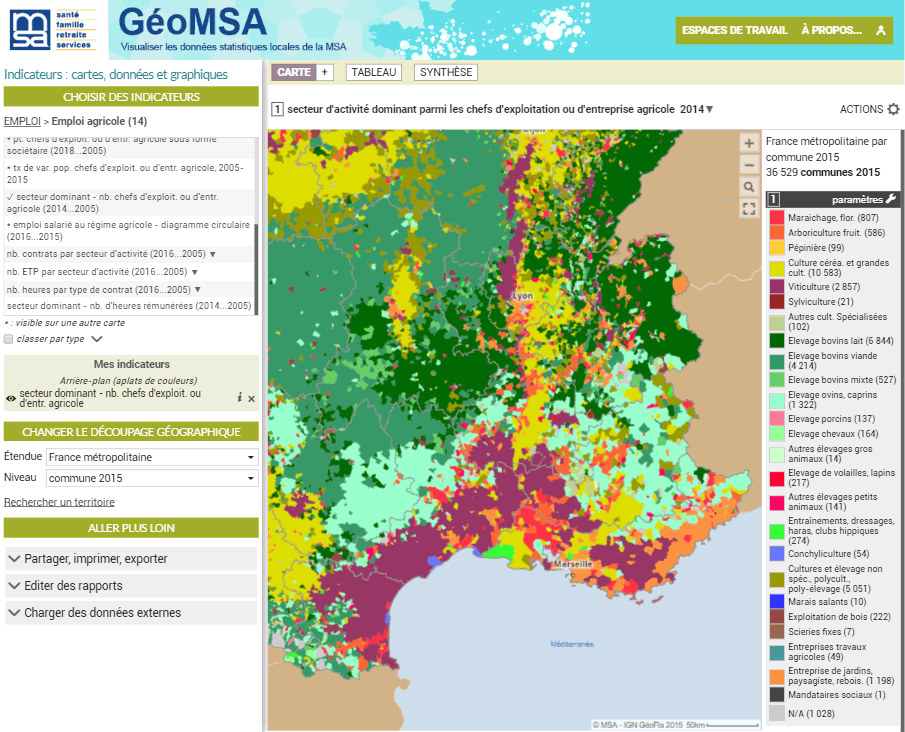Click the Mandataires sociaux dark swatch

(x=777, y=695)
